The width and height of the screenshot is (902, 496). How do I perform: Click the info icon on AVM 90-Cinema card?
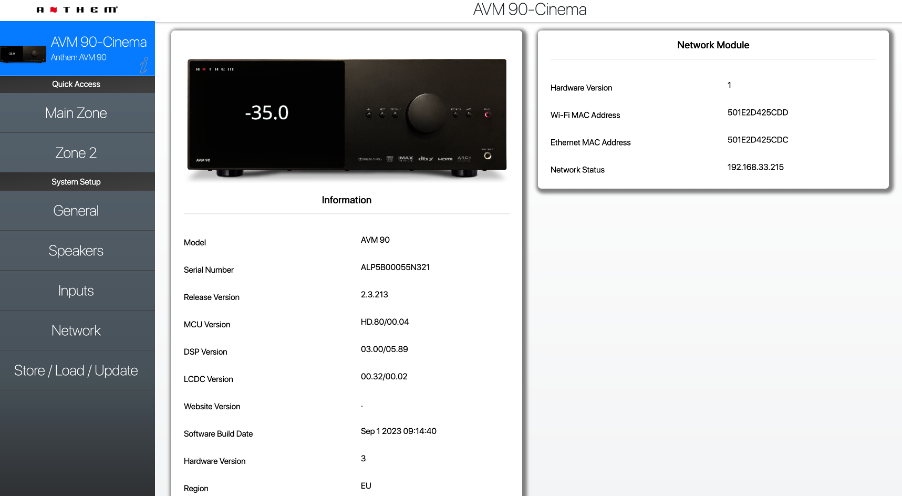click(144, 65)
